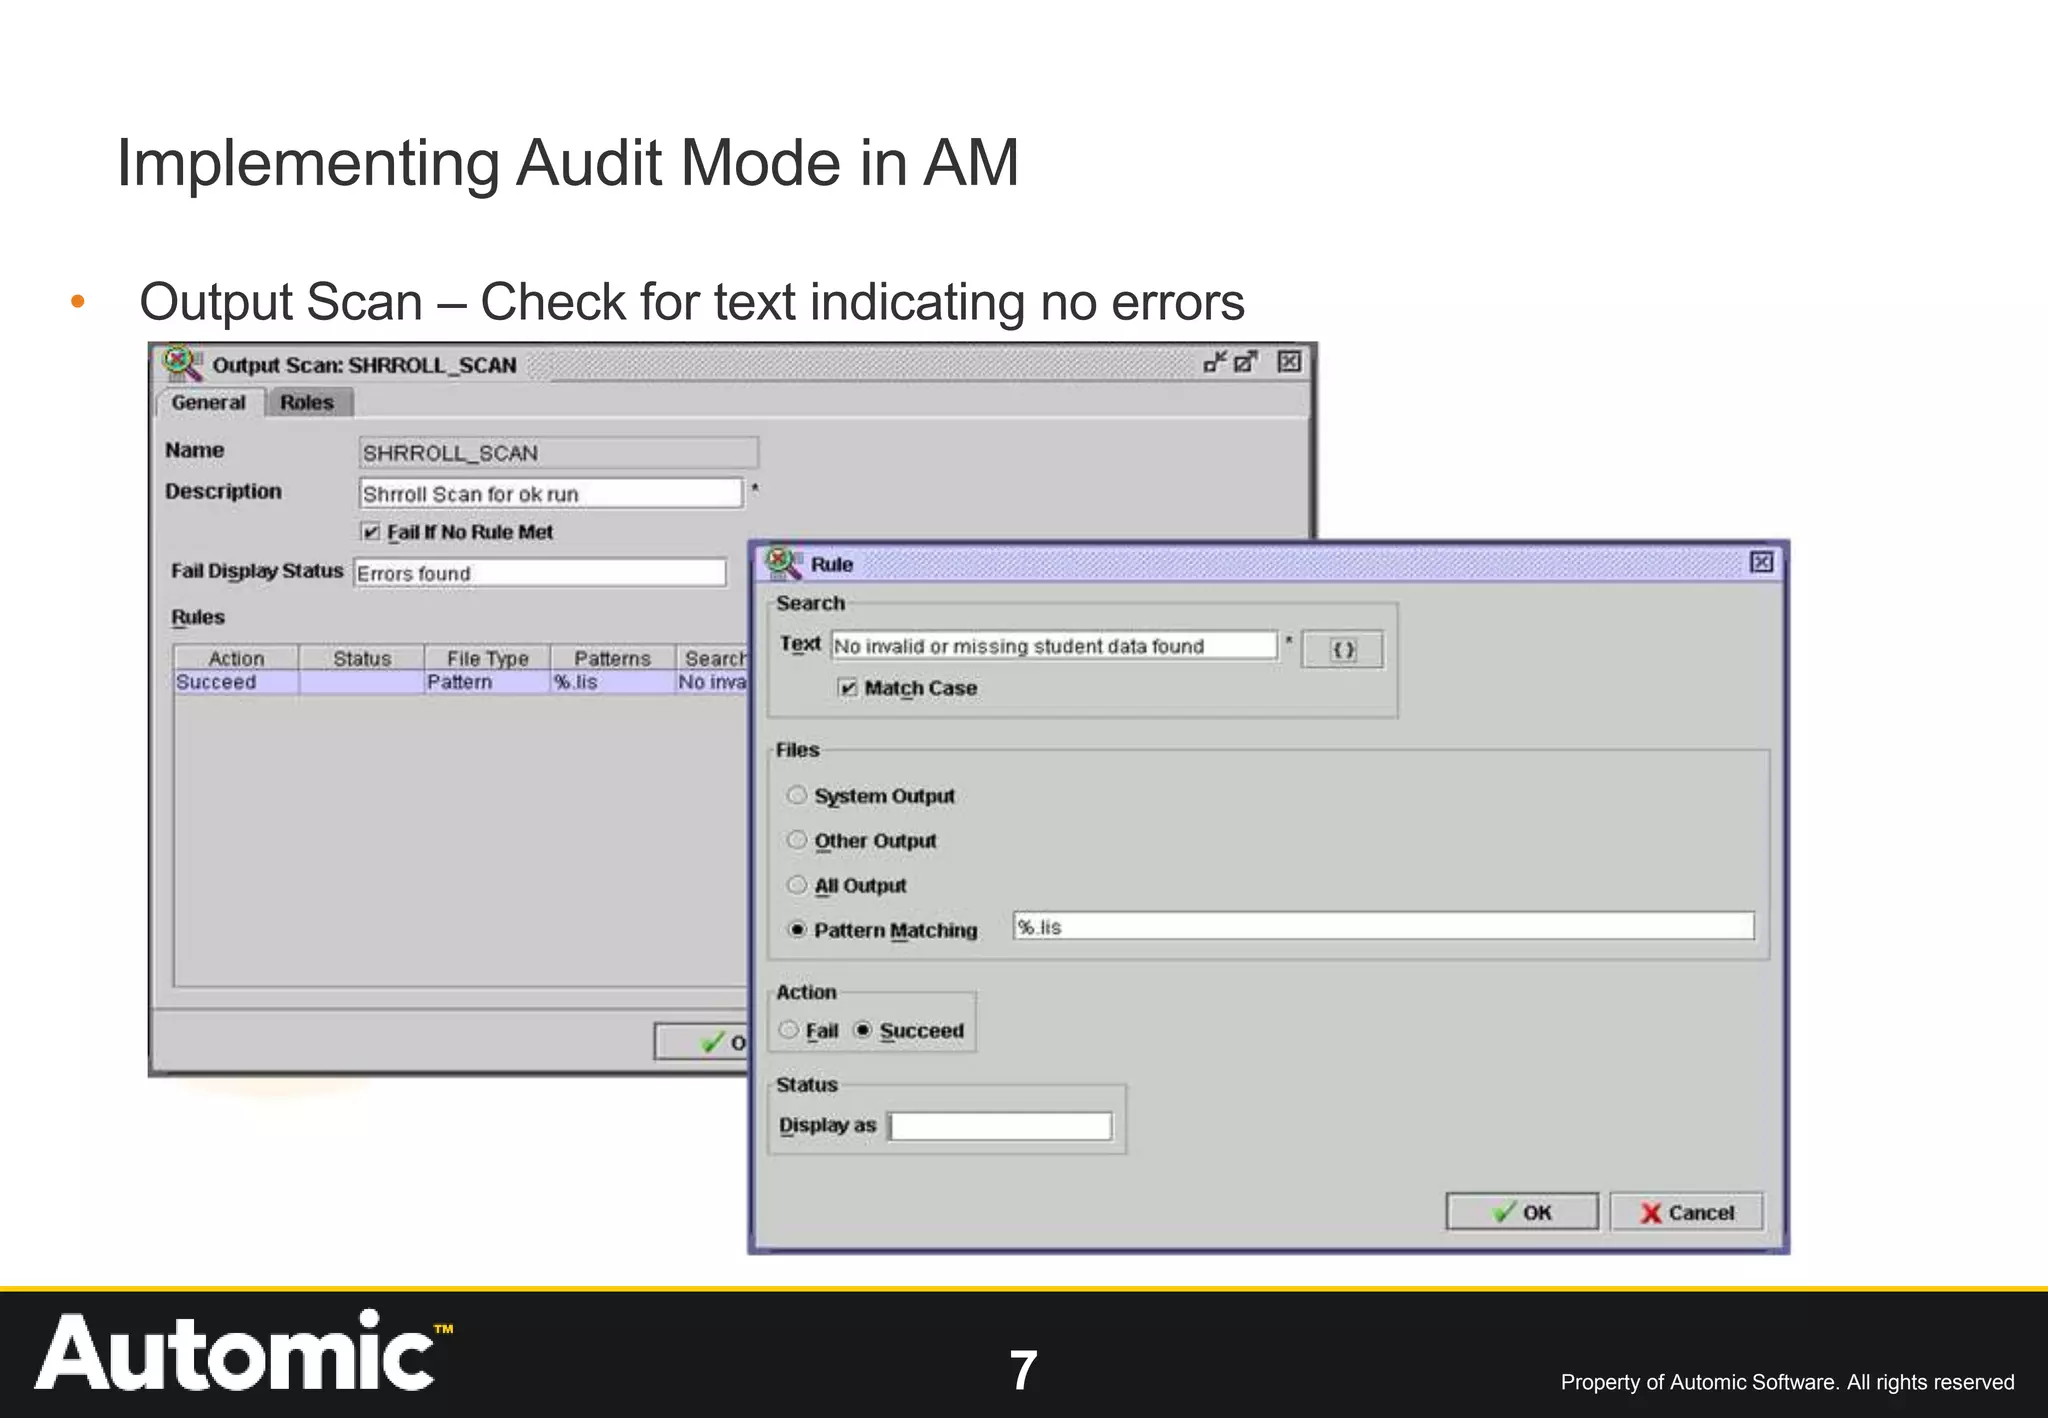The image size is (2048, 1418).
Task: Close the Rule dialog with the X
Action: point(1762,562)
